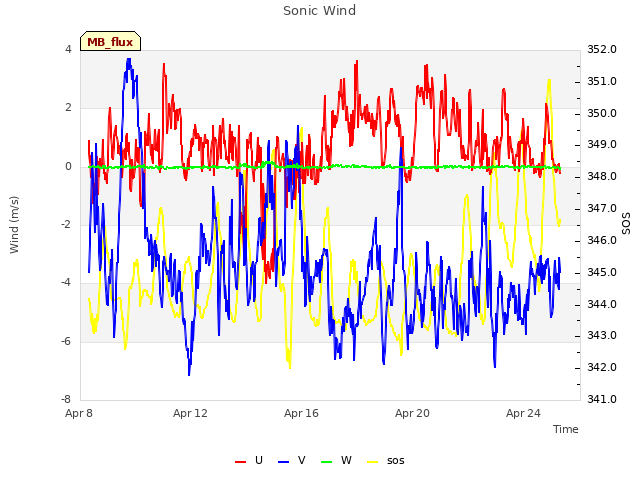
Task: Click the 2 left-axis tick label
Action: (x=68, y=108)
